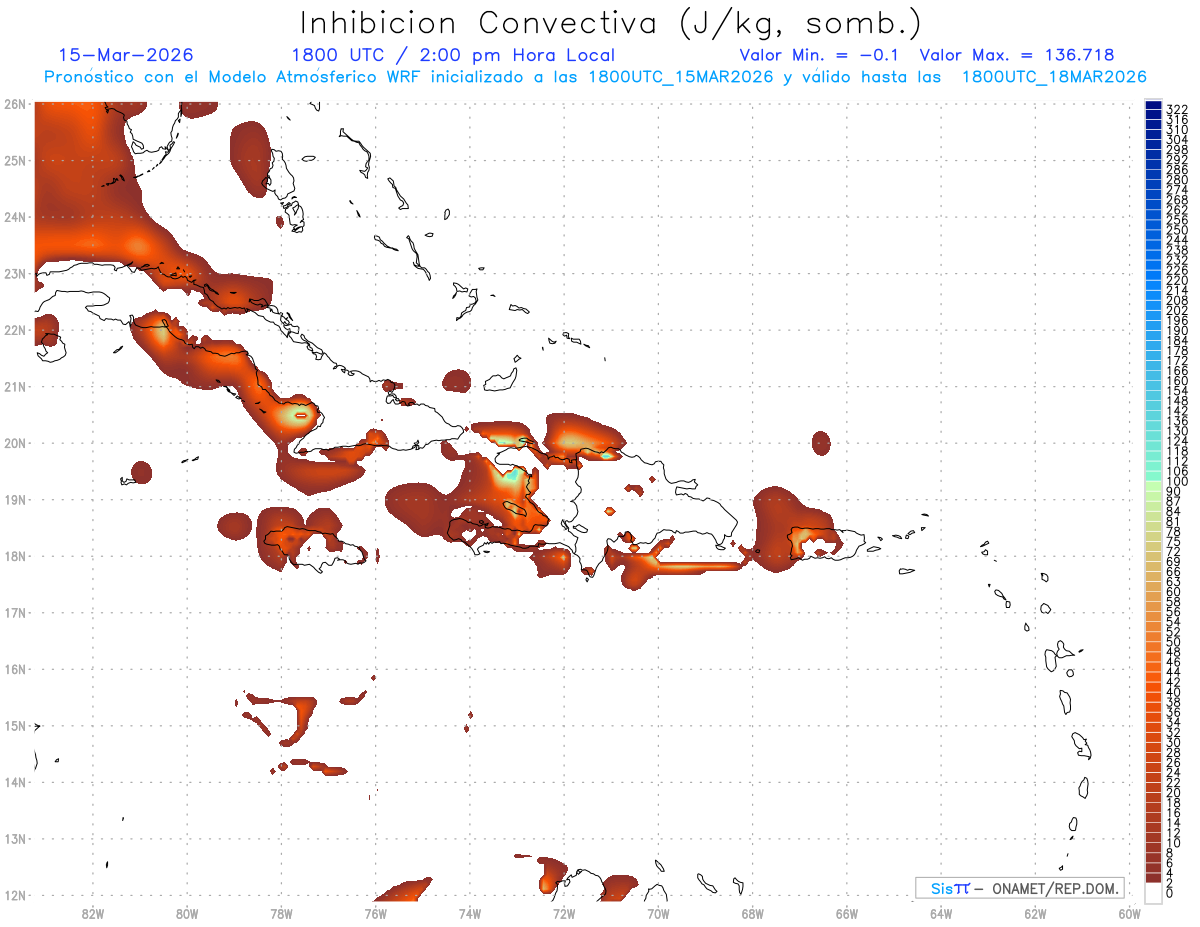The height and width of the screenshot is (927, 1200).
Task: Click the 60W longitude label
Action: click(1129, 912)
